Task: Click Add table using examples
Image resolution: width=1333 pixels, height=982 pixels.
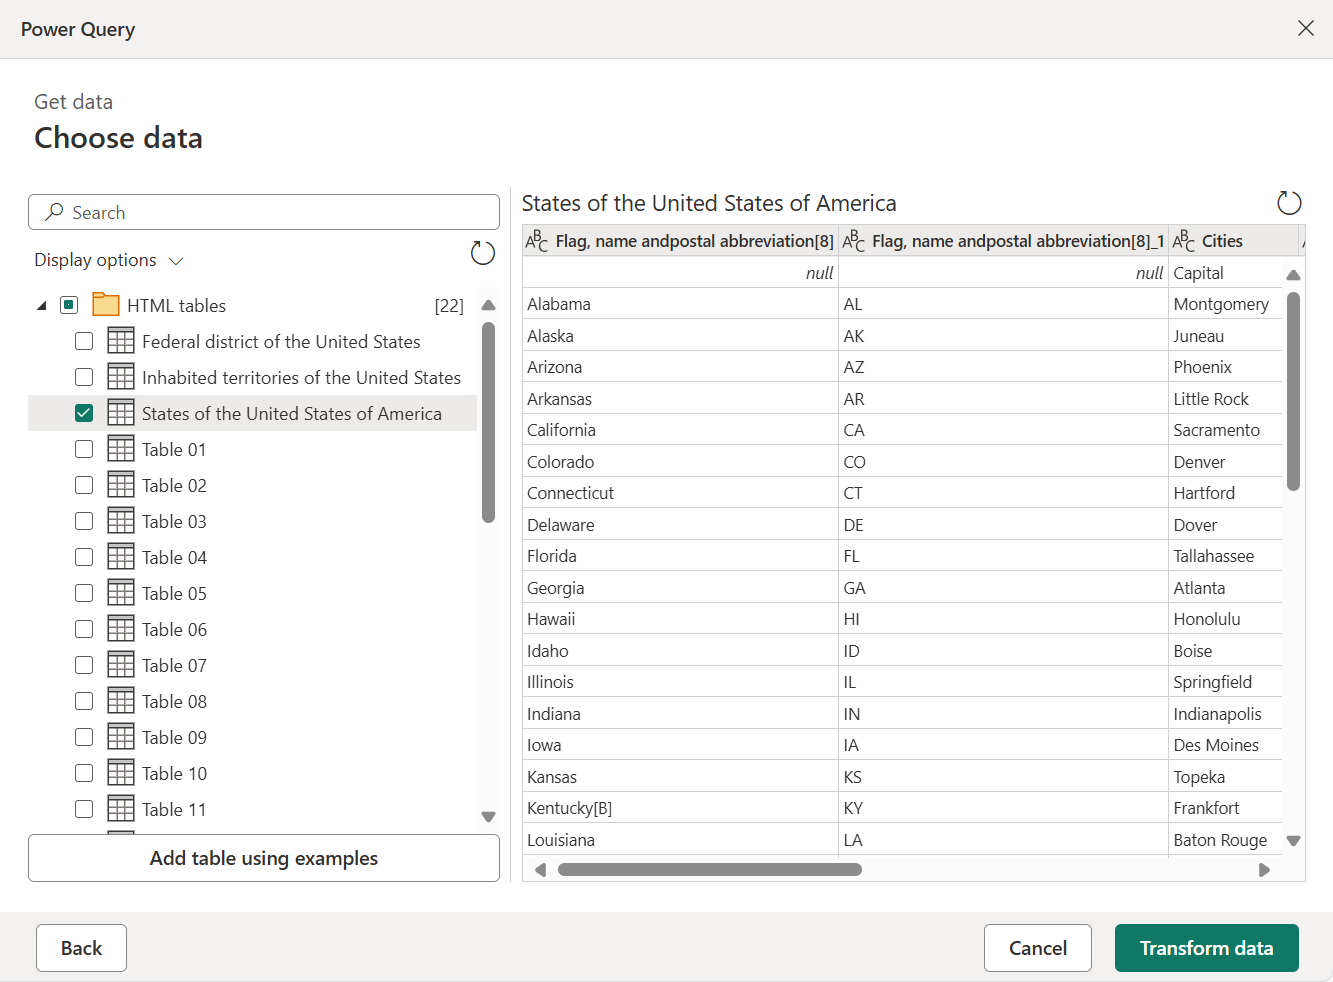Action: 264,858
